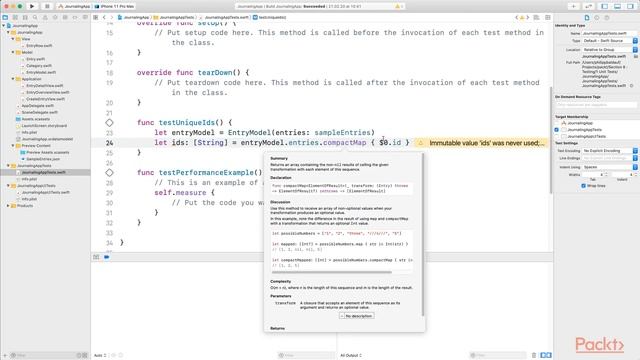This screenshot has width=640, height=360.
Task: Collapse the Application folder
Action: pos(13,79)
